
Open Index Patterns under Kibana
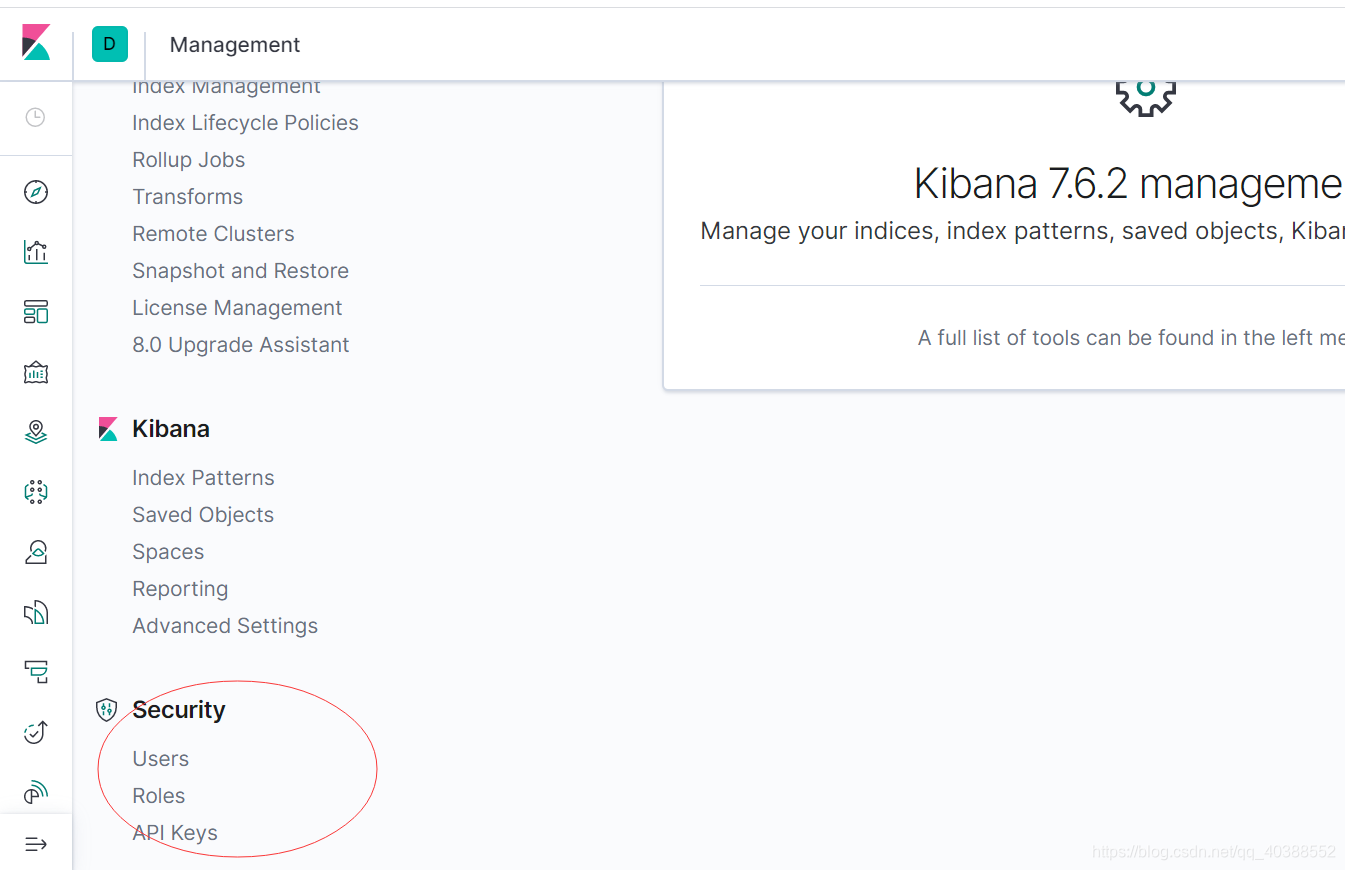click(203, 478)
